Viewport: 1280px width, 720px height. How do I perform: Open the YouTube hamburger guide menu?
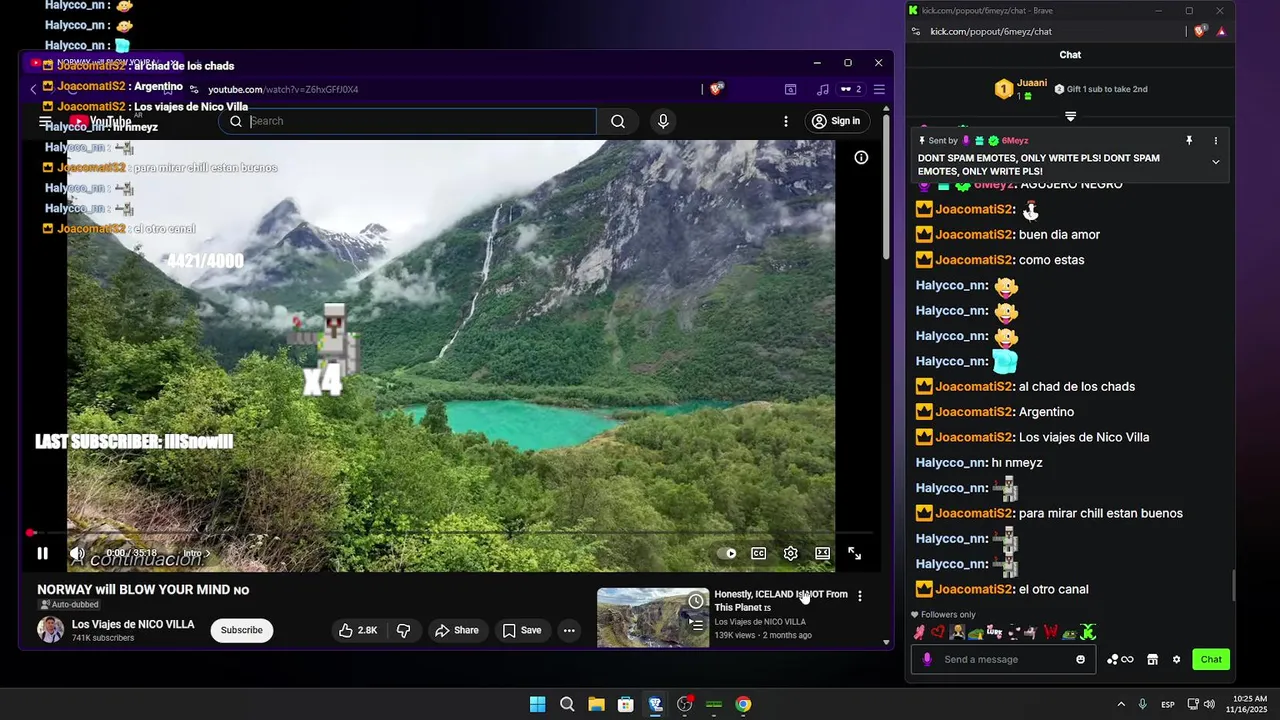tap(45, 121)
